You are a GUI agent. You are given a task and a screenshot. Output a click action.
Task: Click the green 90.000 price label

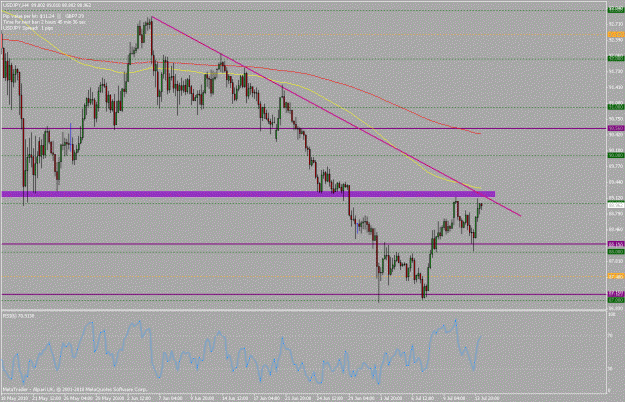(616, 155)
